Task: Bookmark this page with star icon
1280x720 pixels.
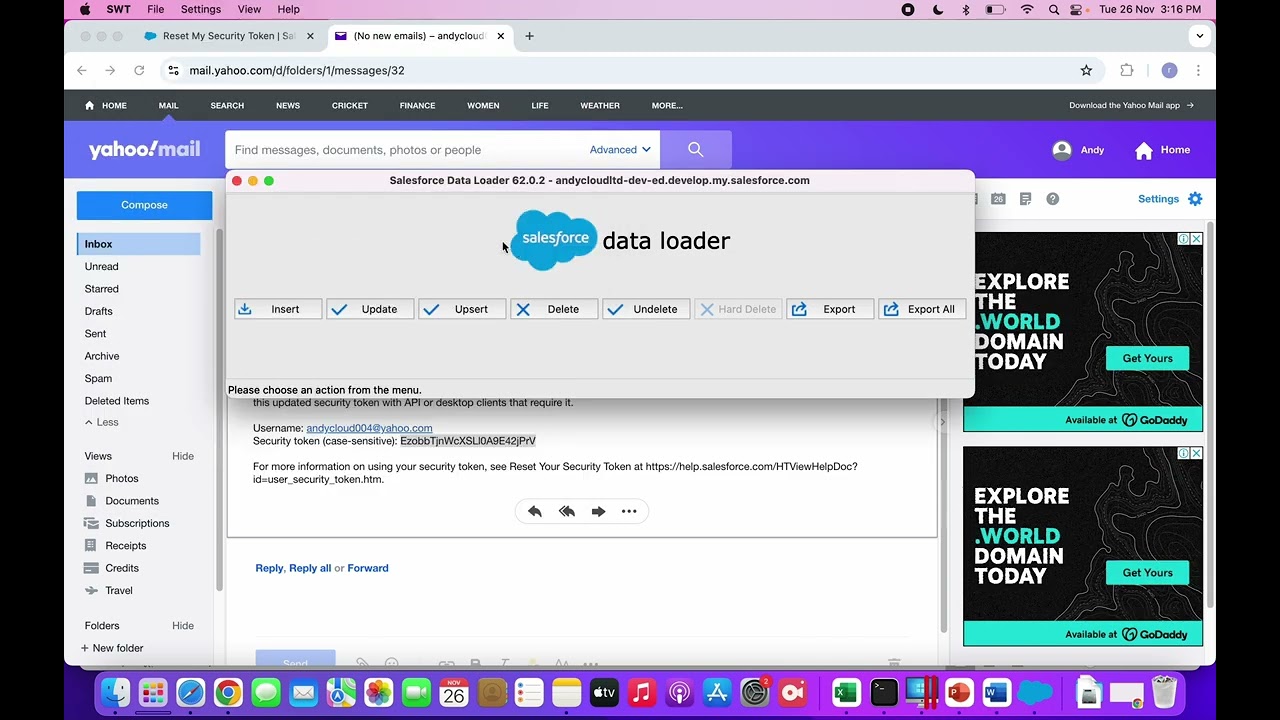Action: (1086, 71)
